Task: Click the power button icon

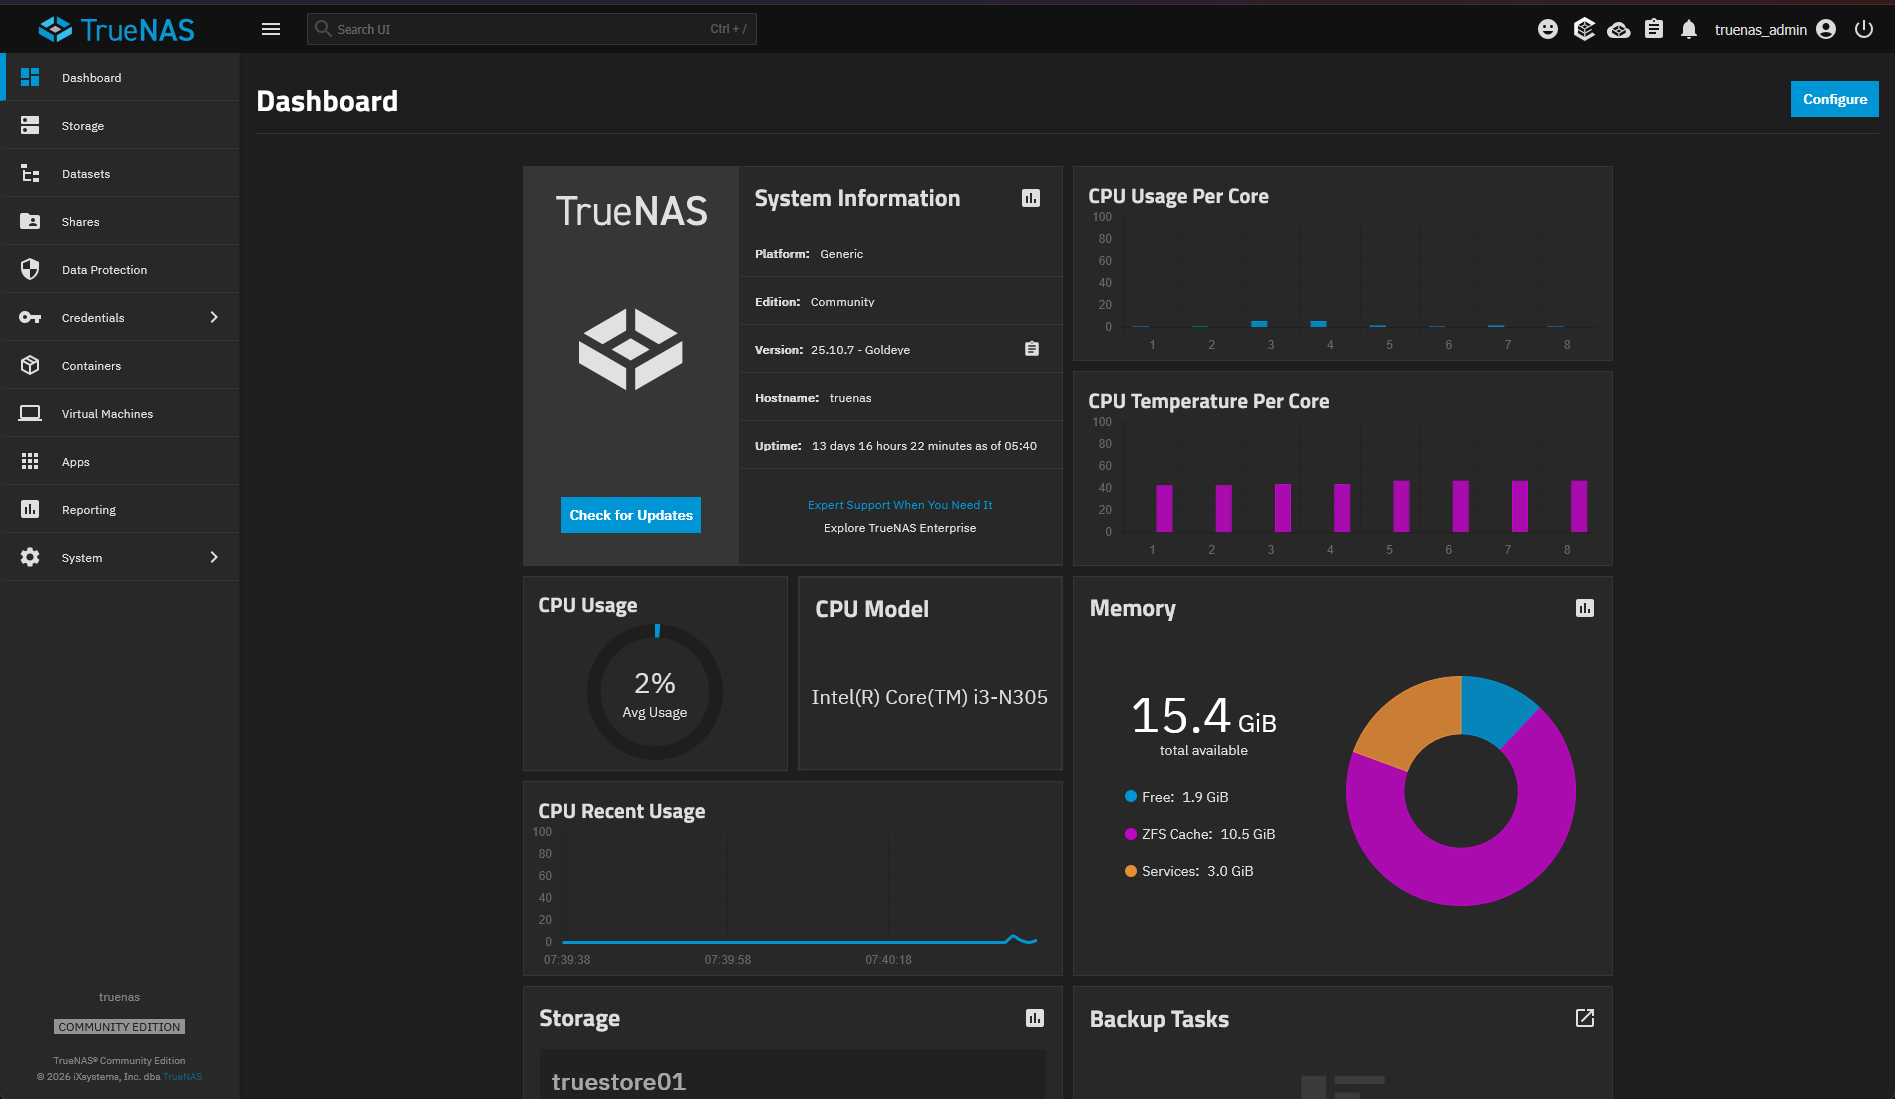Action: coord(1864,29)
